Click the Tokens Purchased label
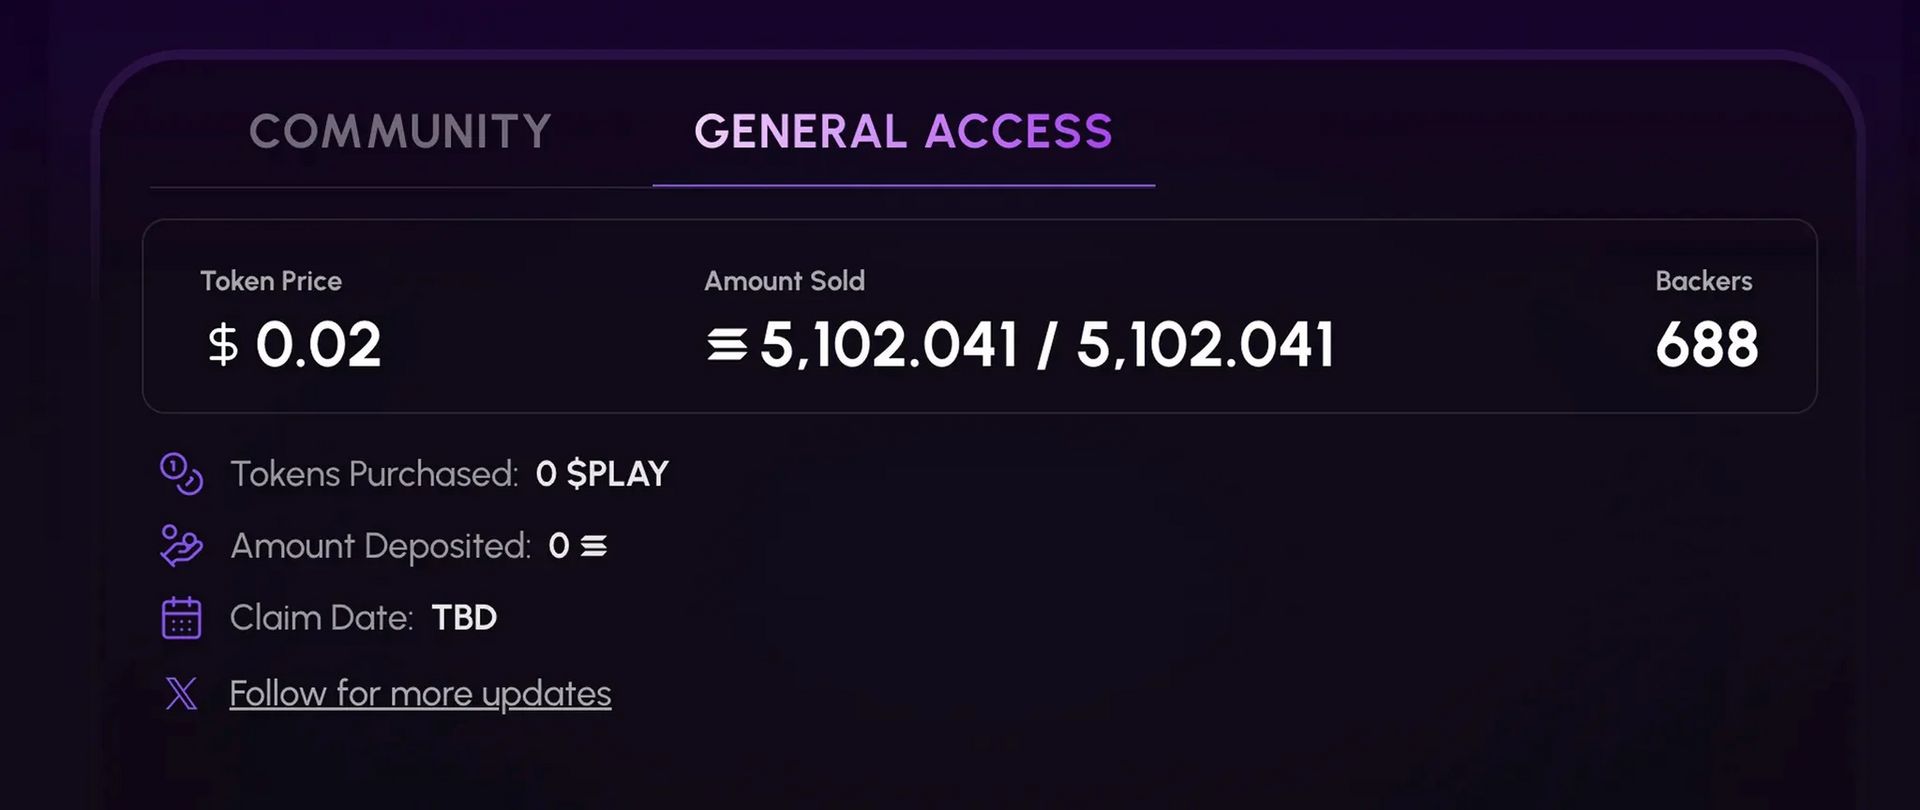Screen dimensions: 1920x810 [x=374, y=474]
